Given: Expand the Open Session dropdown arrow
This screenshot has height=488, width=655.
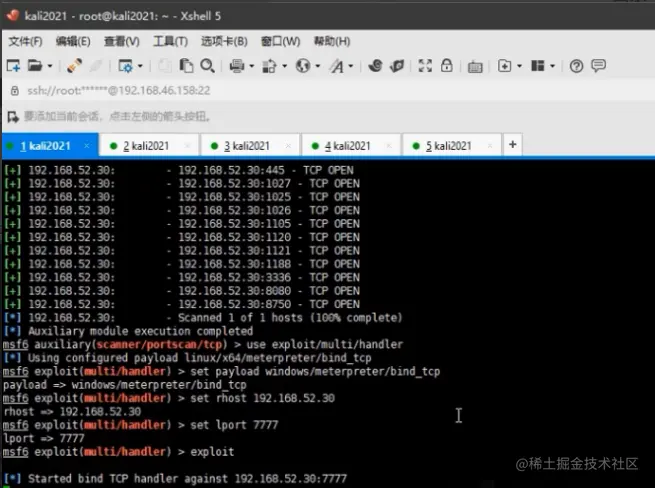Looking at the screenshot, I should click(50, 66).
